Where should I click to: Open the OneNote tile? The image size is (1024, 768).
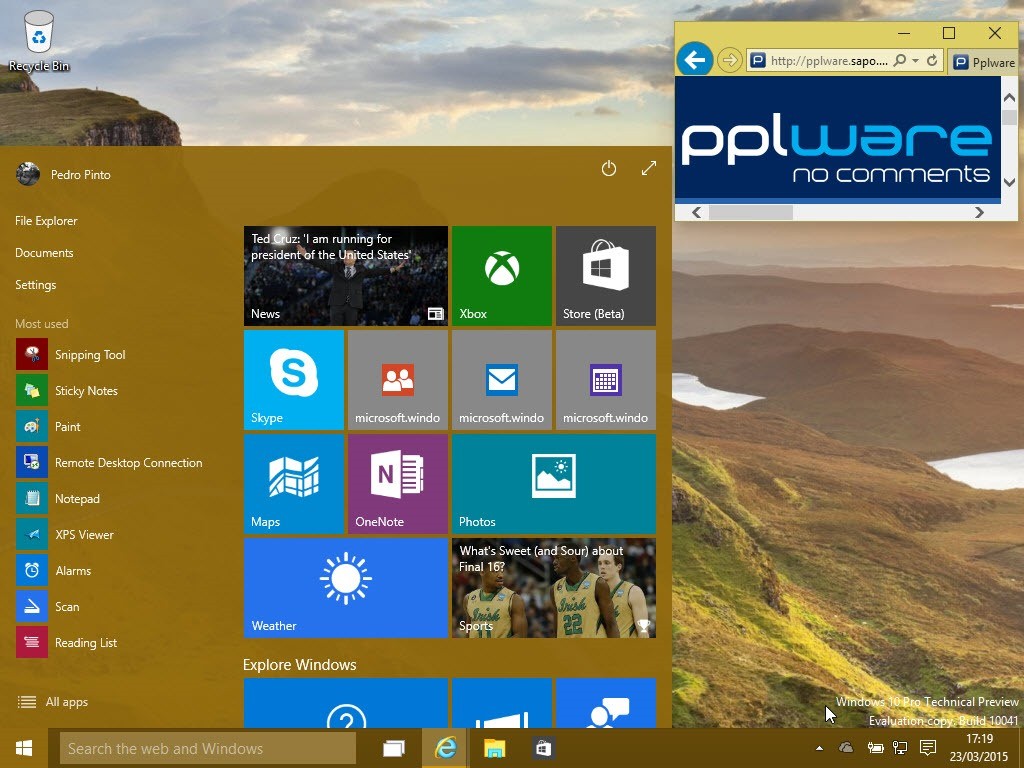pos(398,484)
